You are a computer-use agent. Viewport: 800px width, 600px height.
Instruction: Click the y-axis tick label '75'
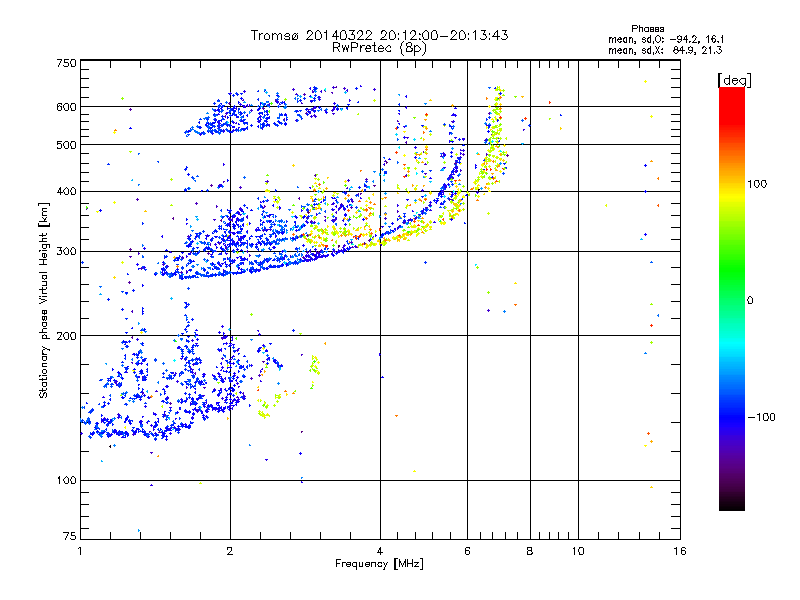tap(70, 536)
